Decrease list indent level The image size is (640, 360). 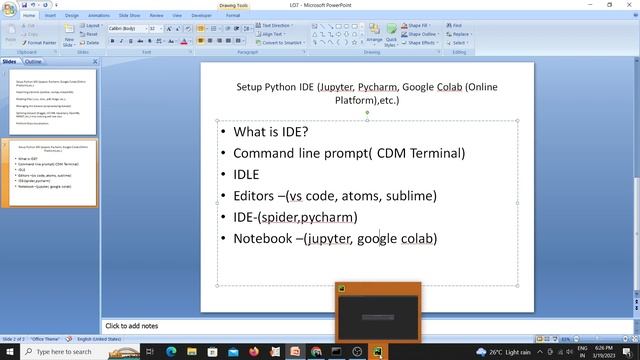click(228, 29)
